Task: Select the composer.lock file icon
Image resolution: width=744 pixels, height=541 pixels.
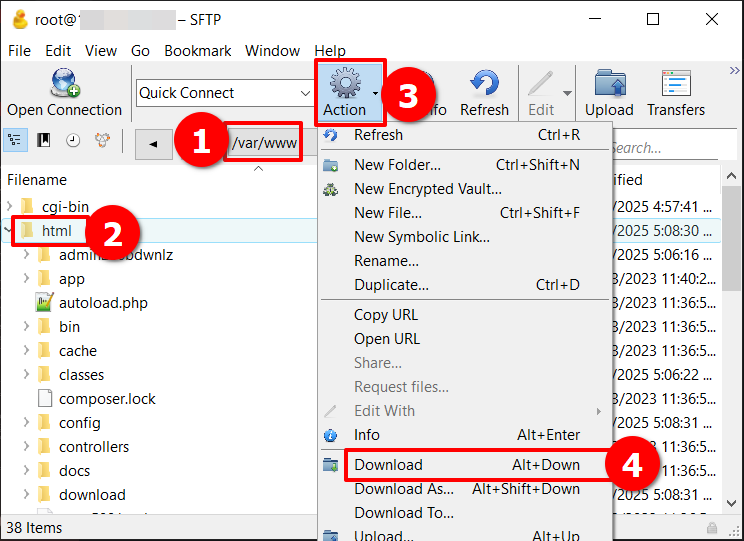Action: click(x=45, y=398)
